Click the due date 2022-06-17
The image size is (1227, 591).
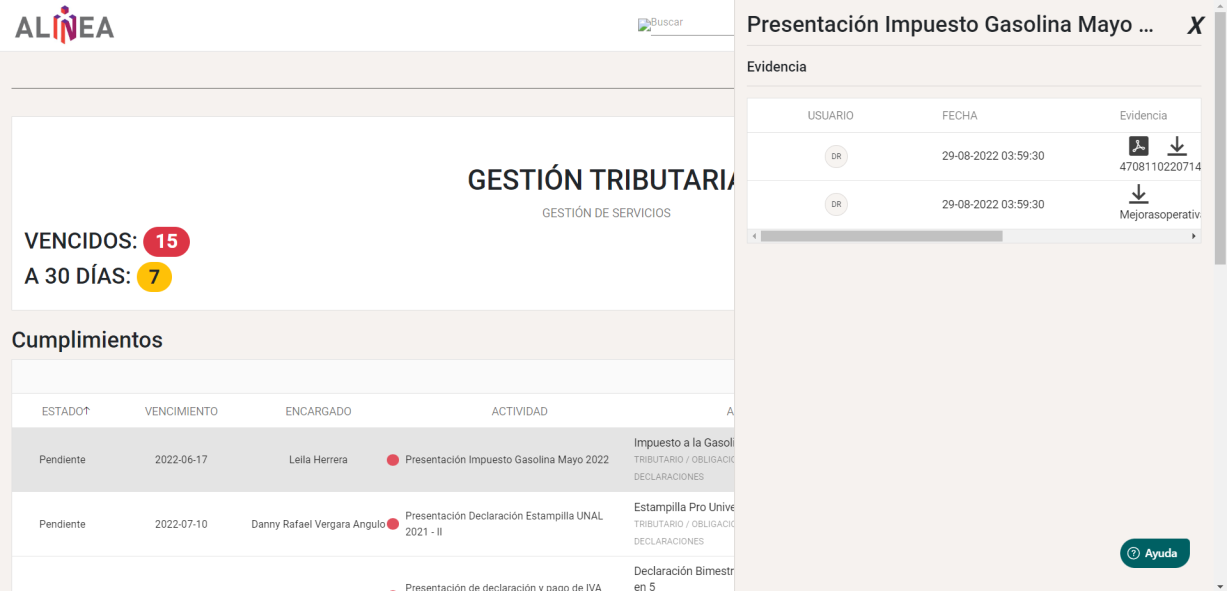point(181,460)
